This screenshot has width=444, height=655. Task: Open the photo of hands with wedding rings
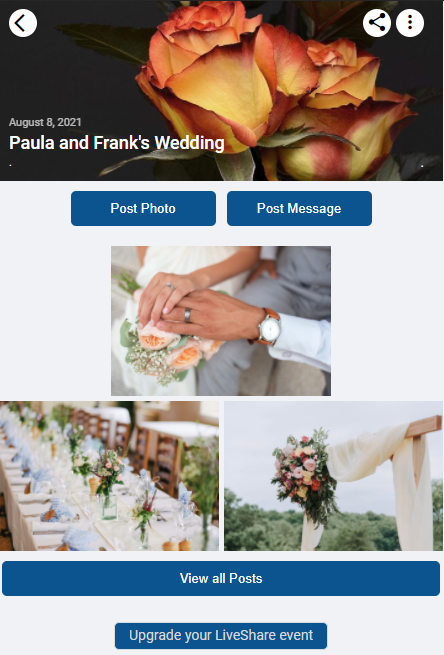pyautogui.click(x=221, y=321)
